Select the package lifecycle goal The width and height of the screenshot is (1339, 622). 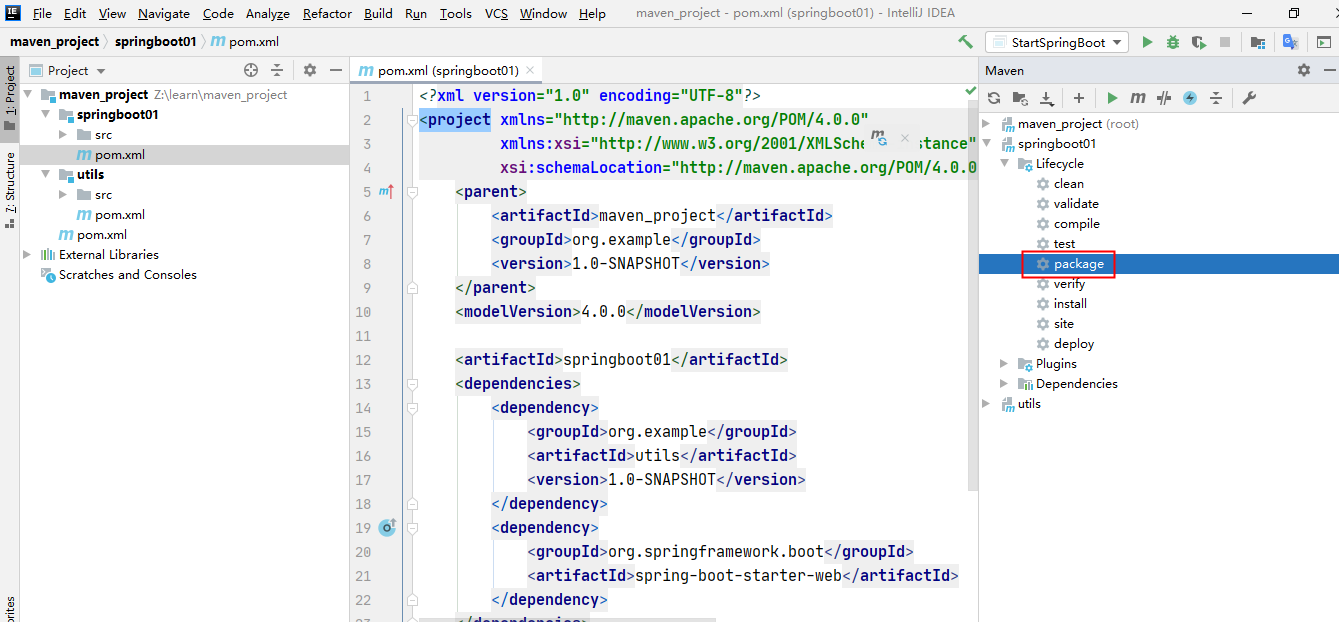[x=1079, y=264]
